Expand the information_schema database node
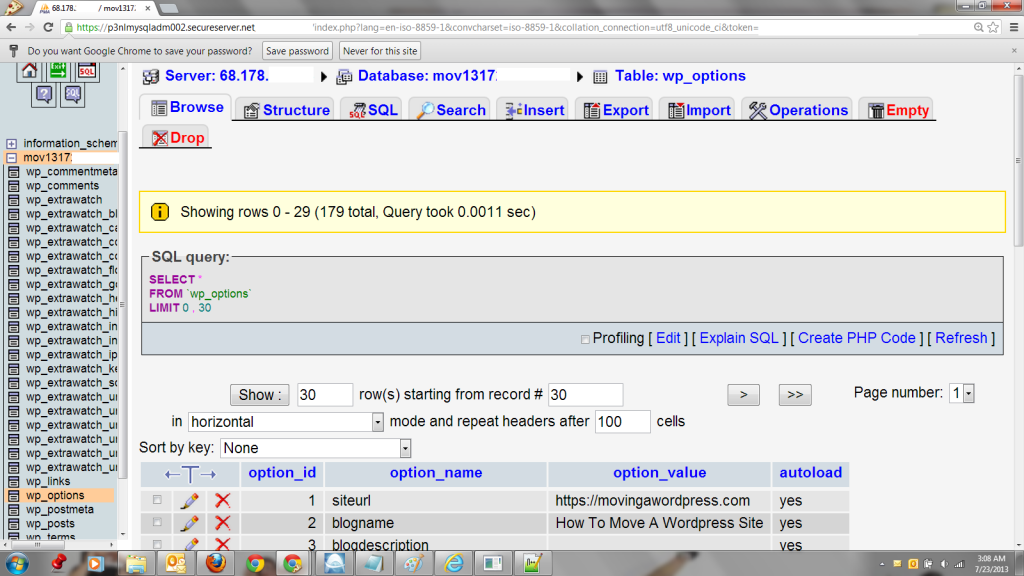The image size is (1024, 576). pos(11,143)
